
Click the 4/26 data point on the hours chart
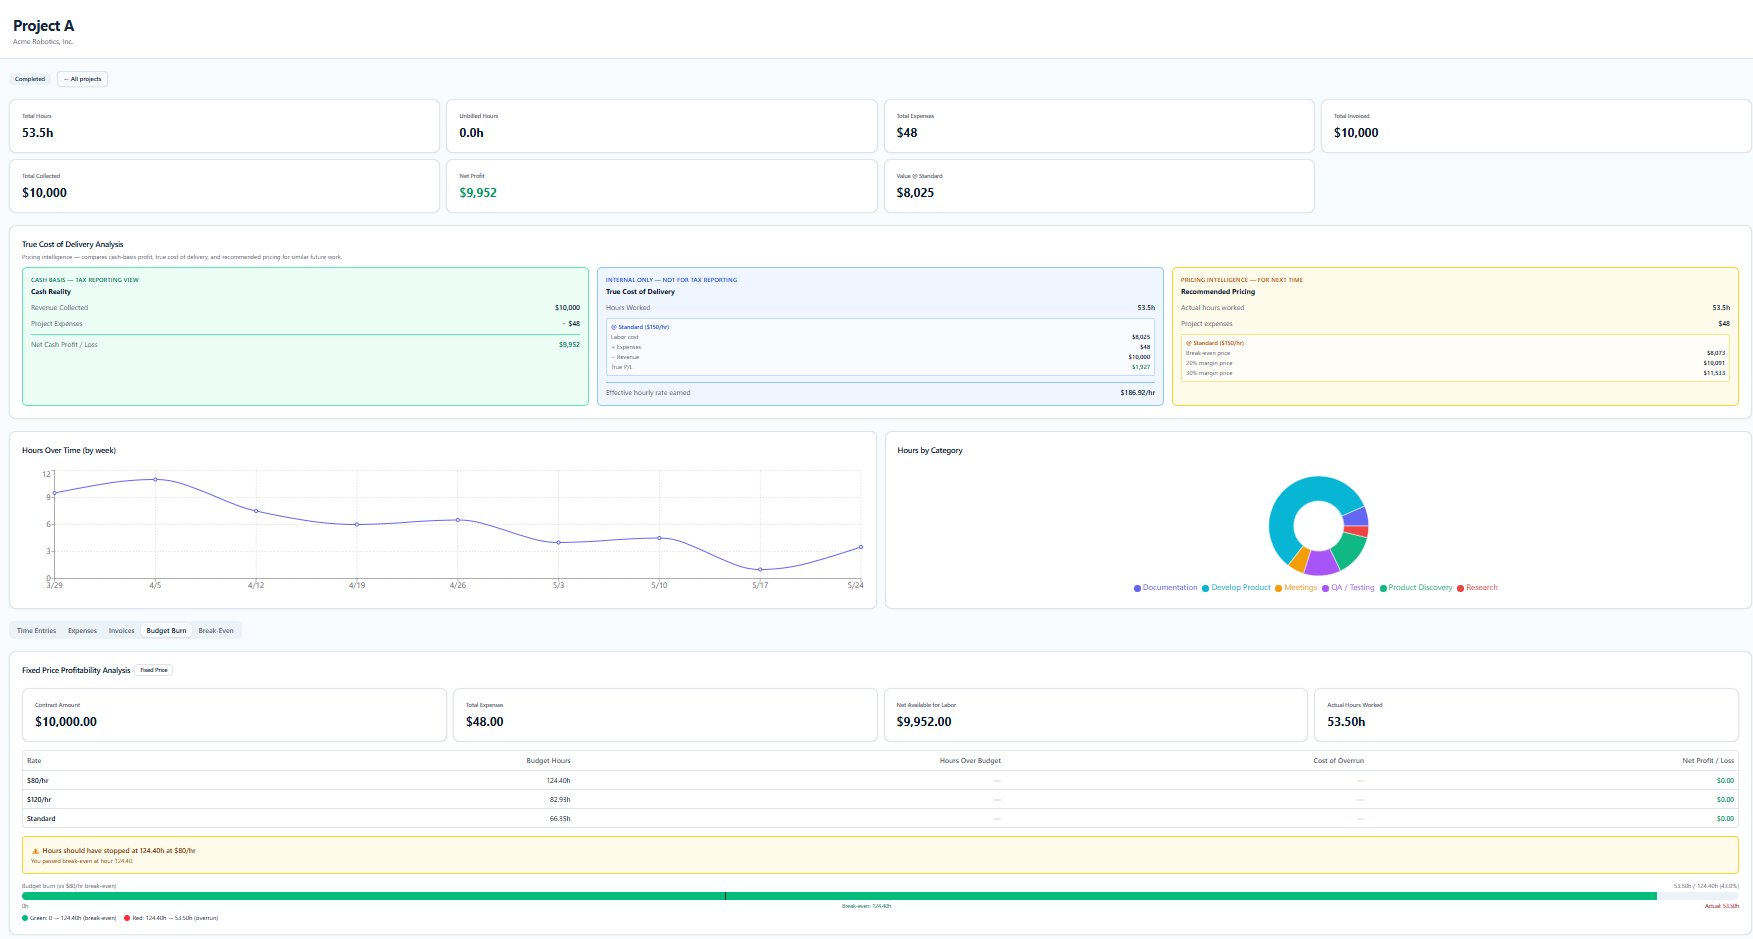tap(458, 520)
